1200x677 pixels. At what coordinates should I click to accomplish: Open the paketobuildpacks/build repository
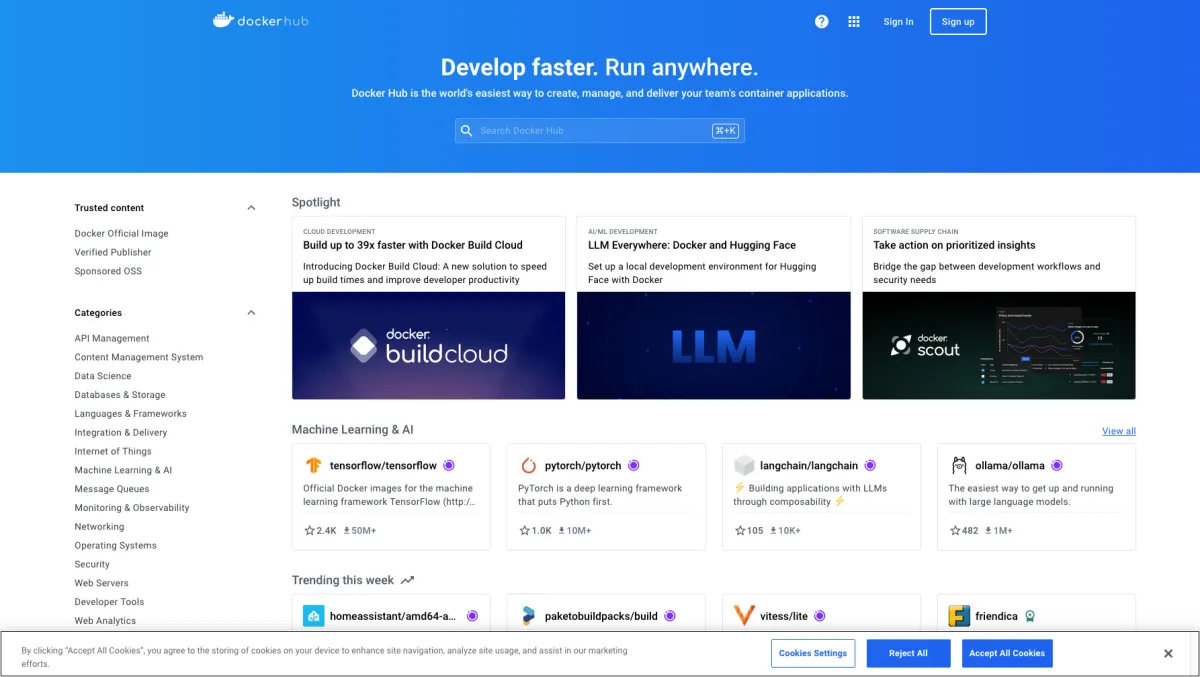click(601, 617)
